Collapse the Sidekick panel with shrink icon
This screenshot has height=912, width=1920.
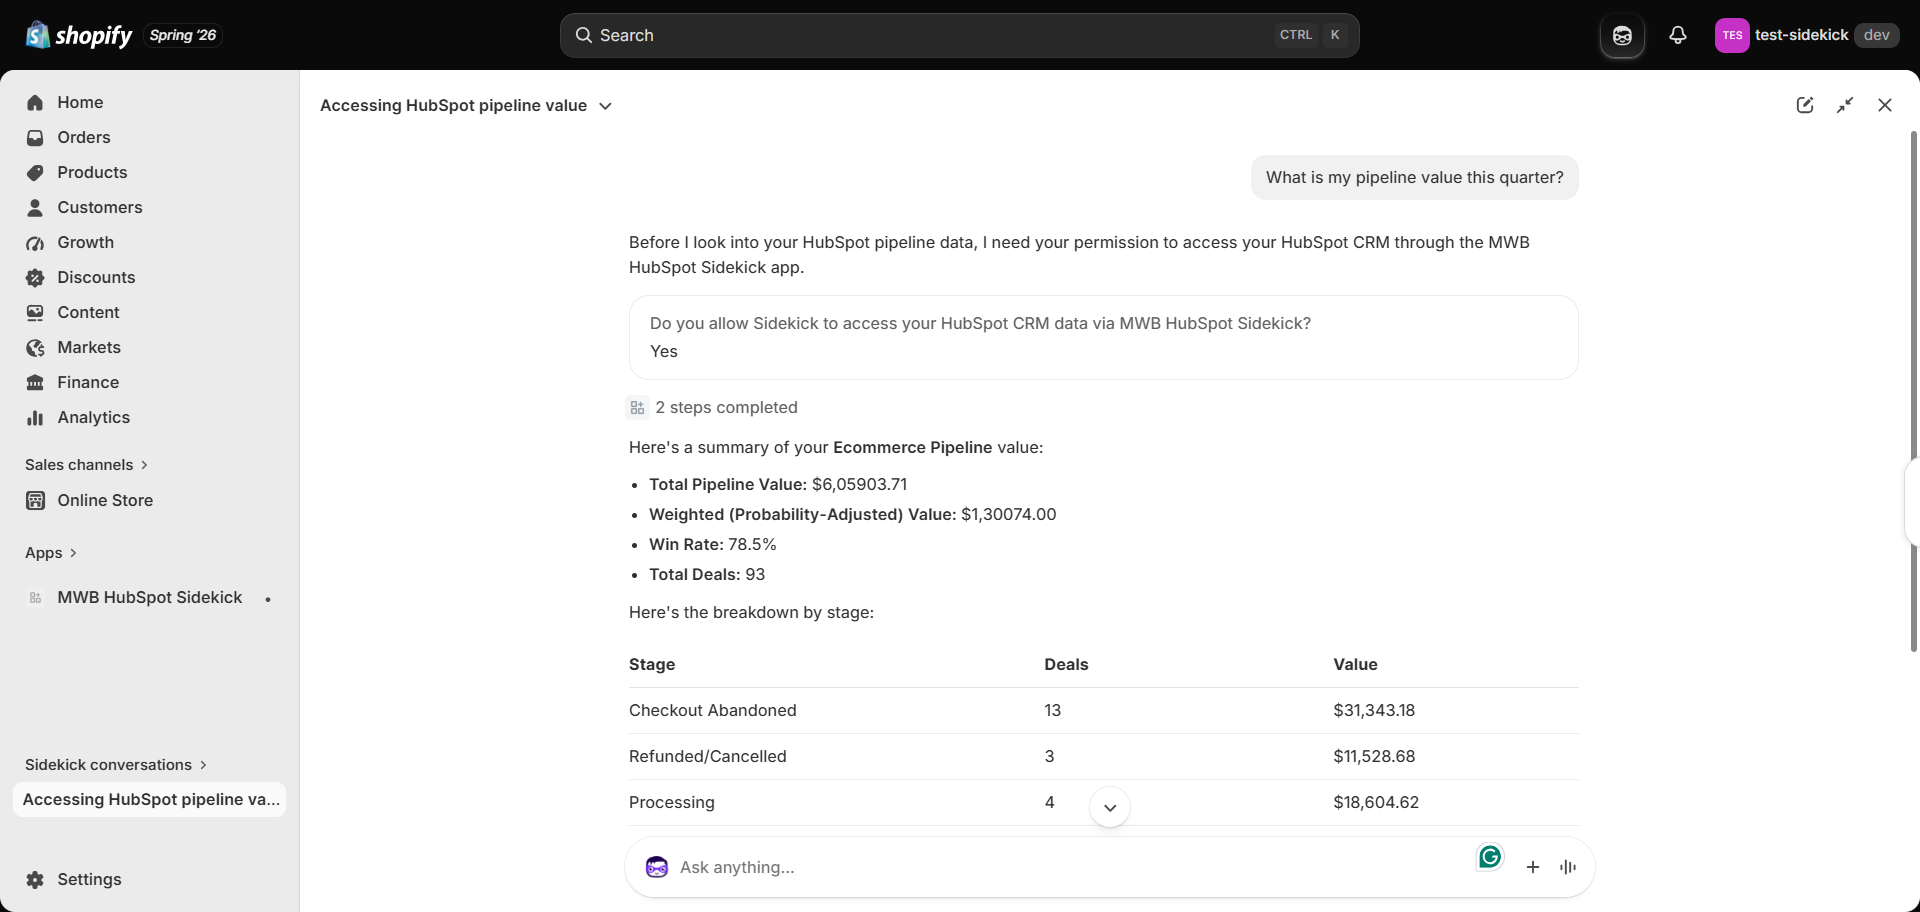[x=1845, y=105]
